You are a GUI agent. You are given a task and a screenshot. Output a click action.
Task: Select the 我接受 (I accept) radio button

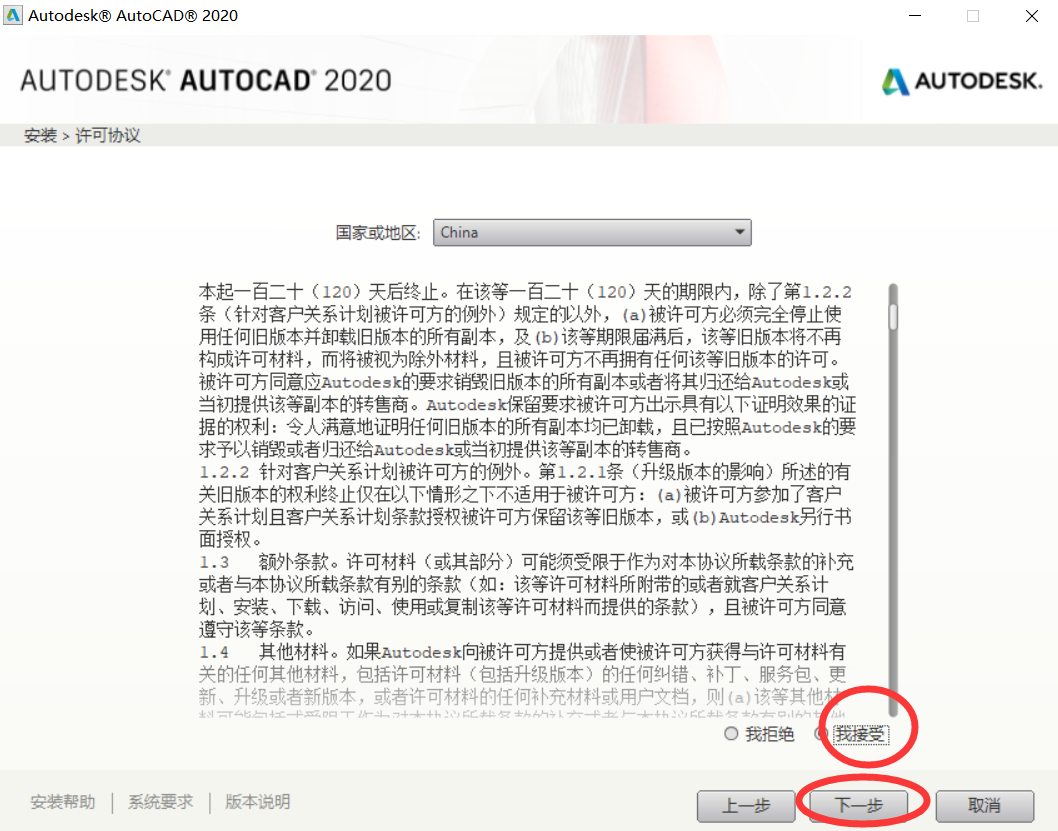click(821, 733)
